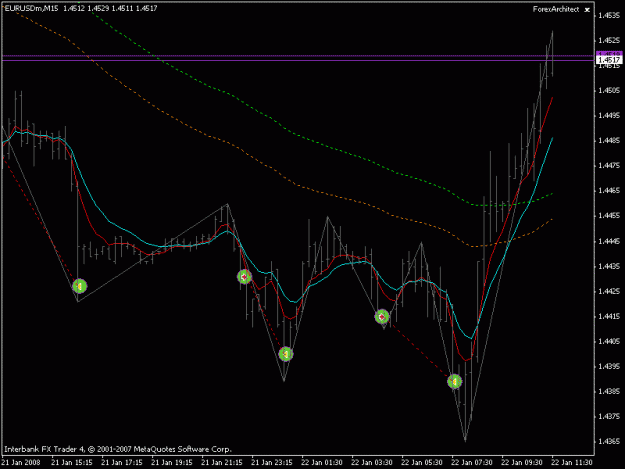Click the 21 Jan 23:15 time axis label
Image resolution: width=625 pixels, height=469 pixels.
point(272,463)
